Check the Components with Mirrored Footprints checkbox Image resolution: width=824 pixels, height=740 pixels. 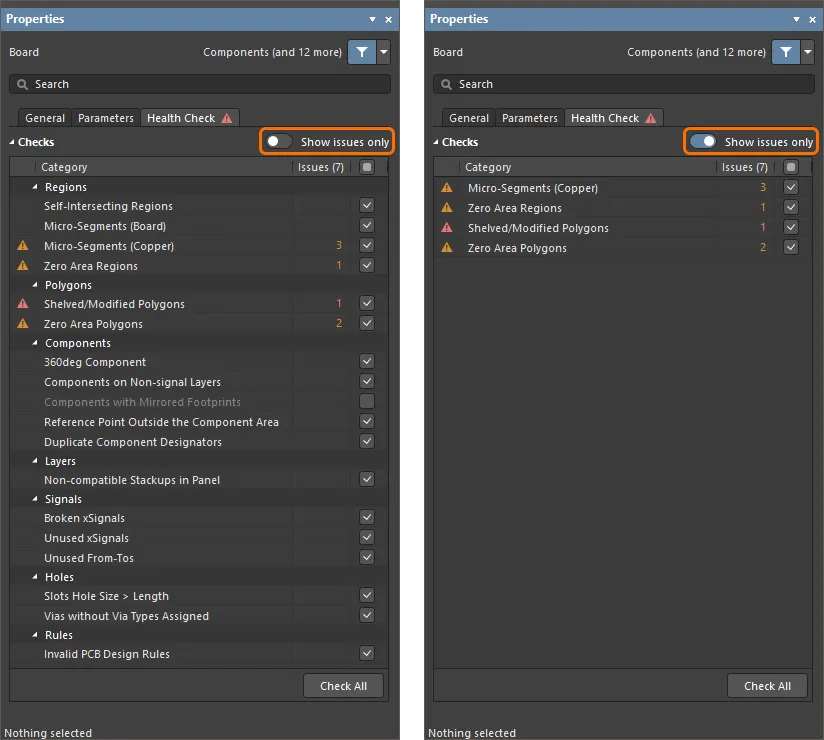(x=367, y=401)
